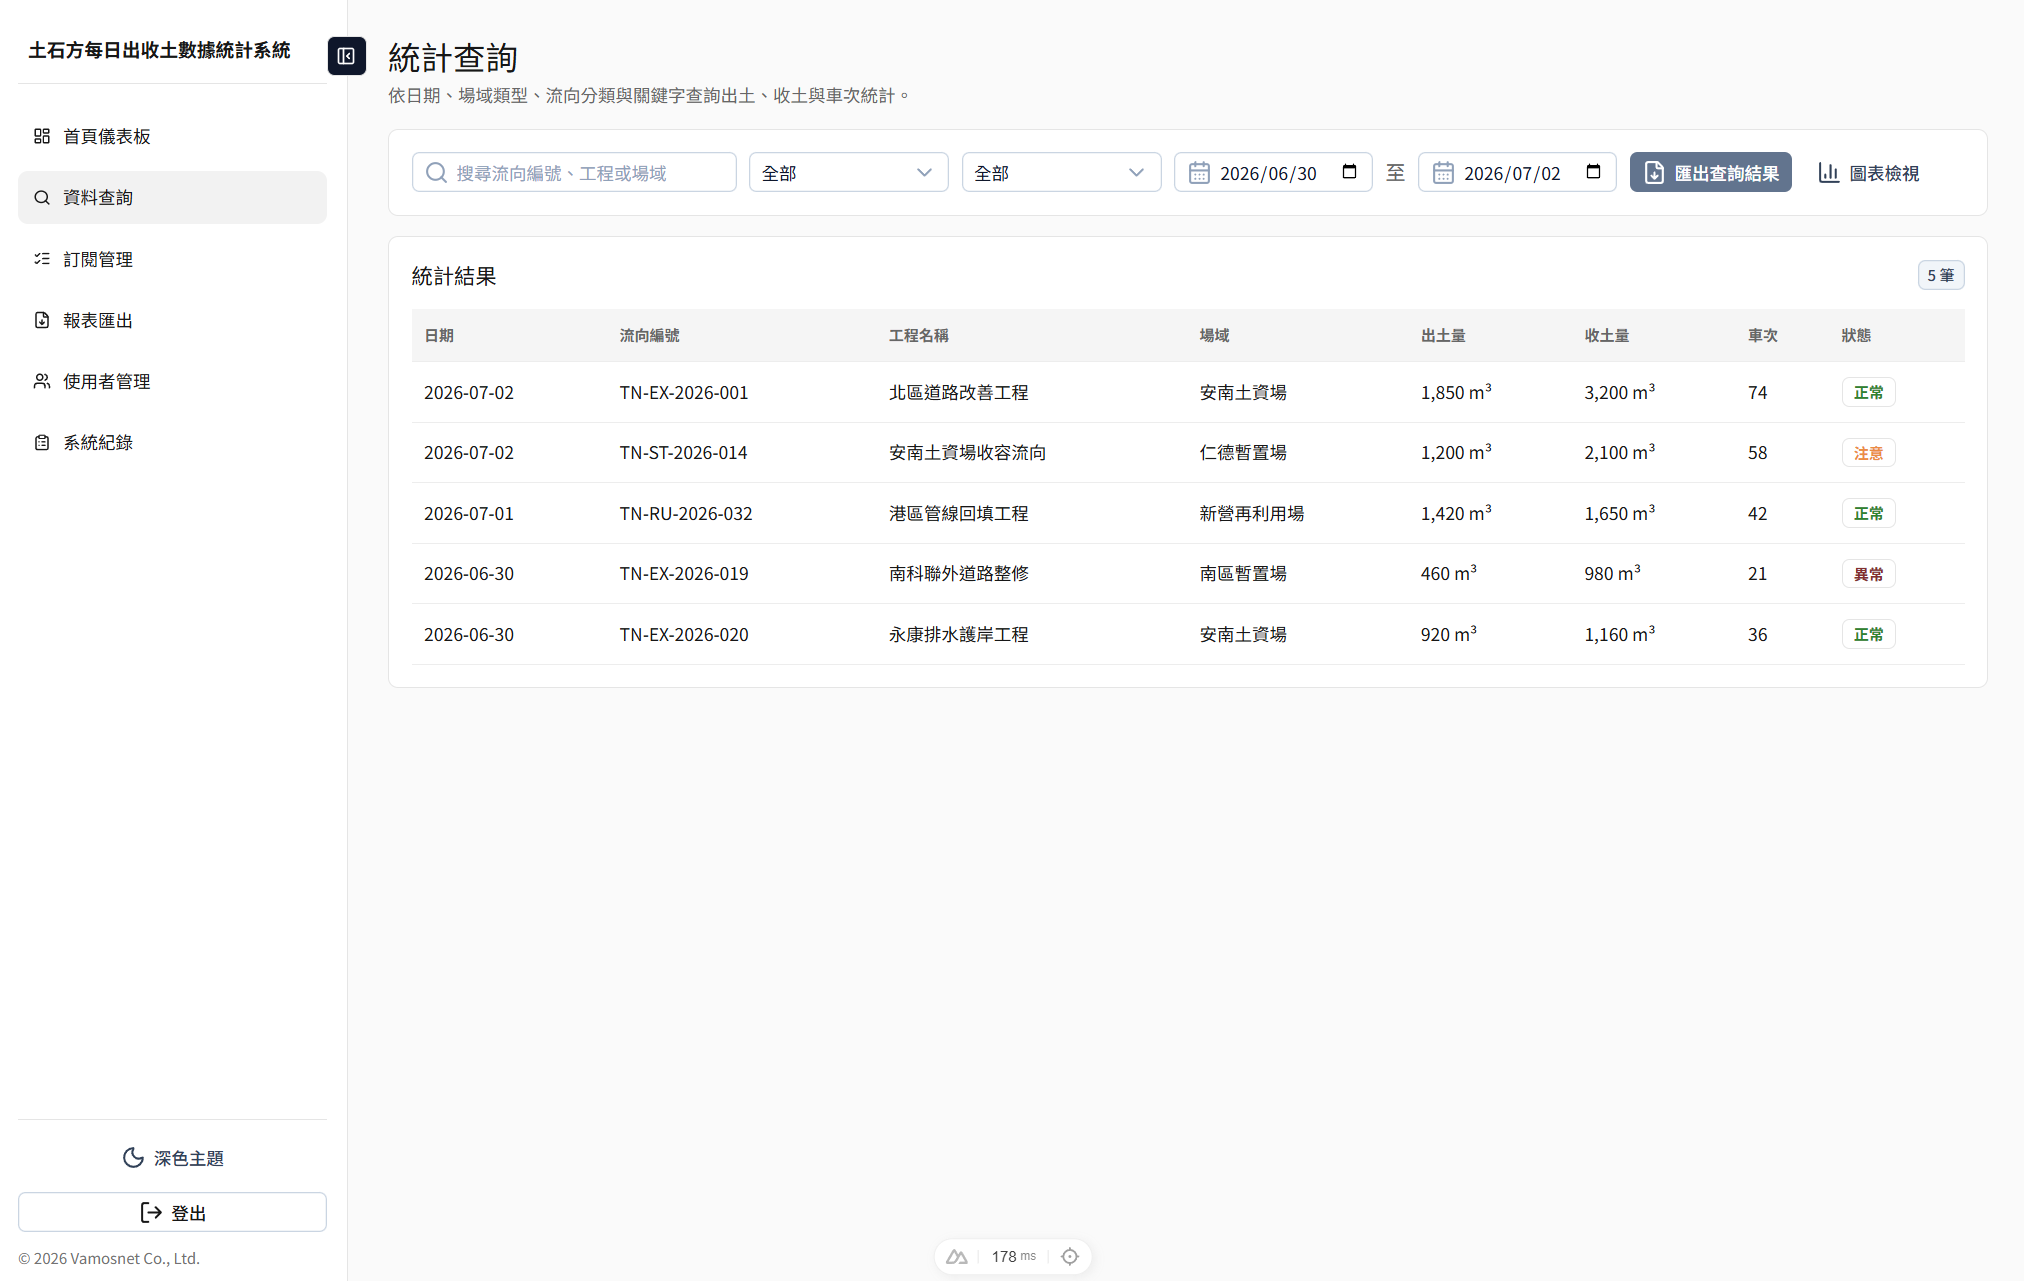This screenshot has height=1281, width=2024.
Task: Select flow code TN-EX-2026-001
Action: click(684, 393)
